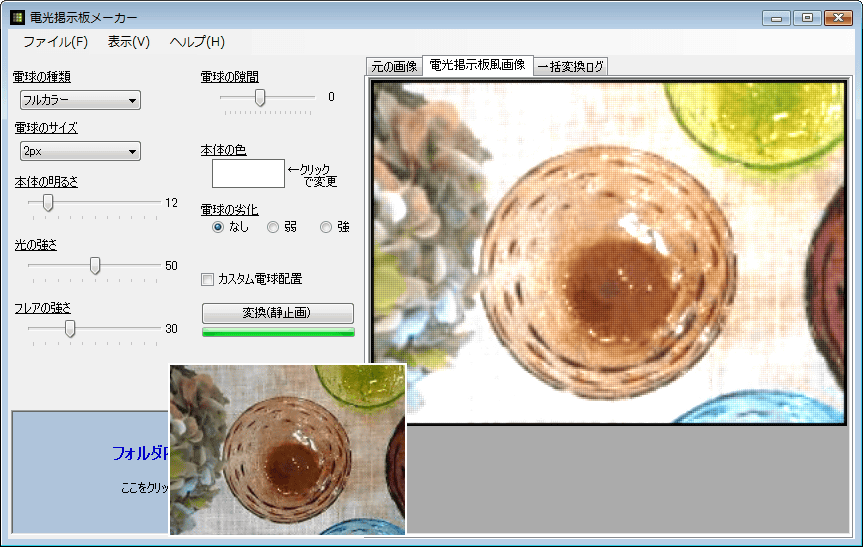Click the 電球の種類 label

[x=42, y=77]
